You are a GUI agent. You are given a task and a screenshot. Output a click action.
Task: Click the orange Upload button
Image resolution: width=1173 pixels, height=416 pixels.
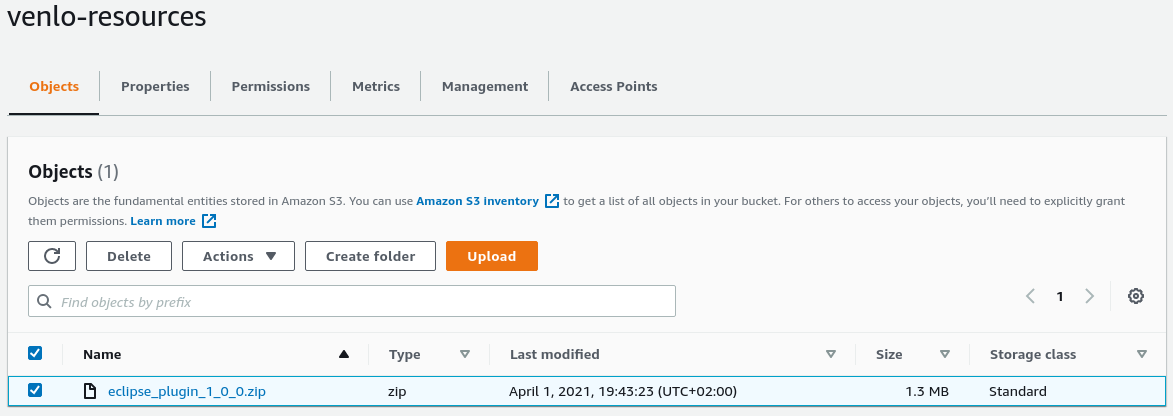tap(491, 256)
